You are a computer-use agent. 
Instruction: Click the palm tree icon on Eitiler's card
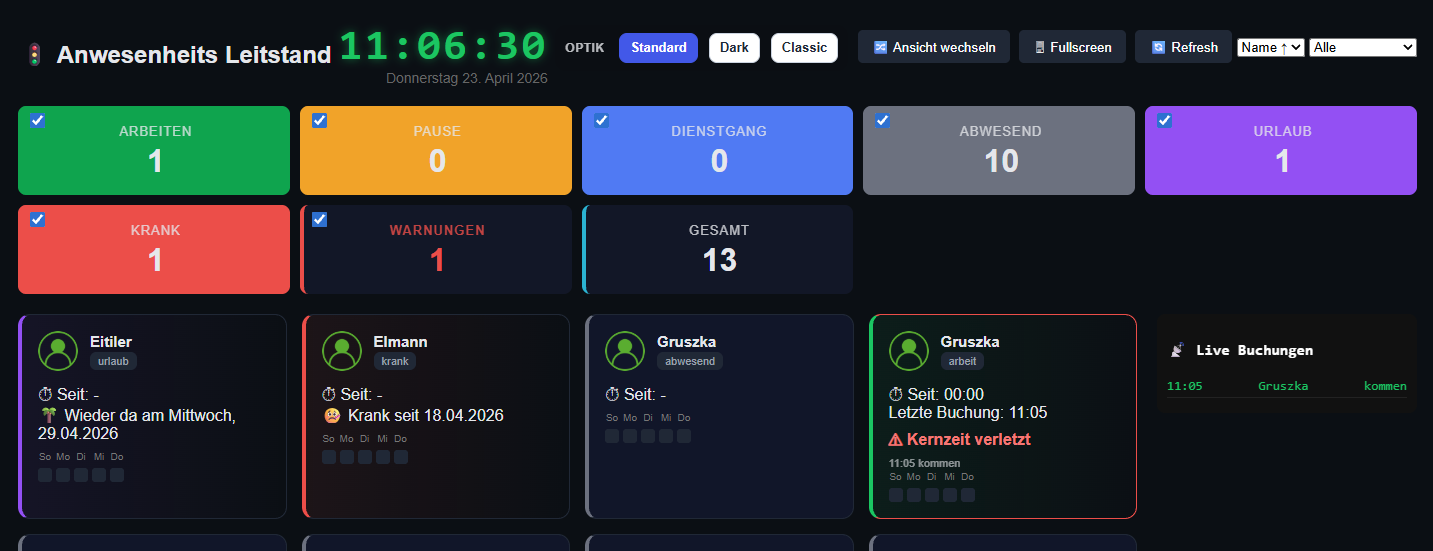point(48,415)
